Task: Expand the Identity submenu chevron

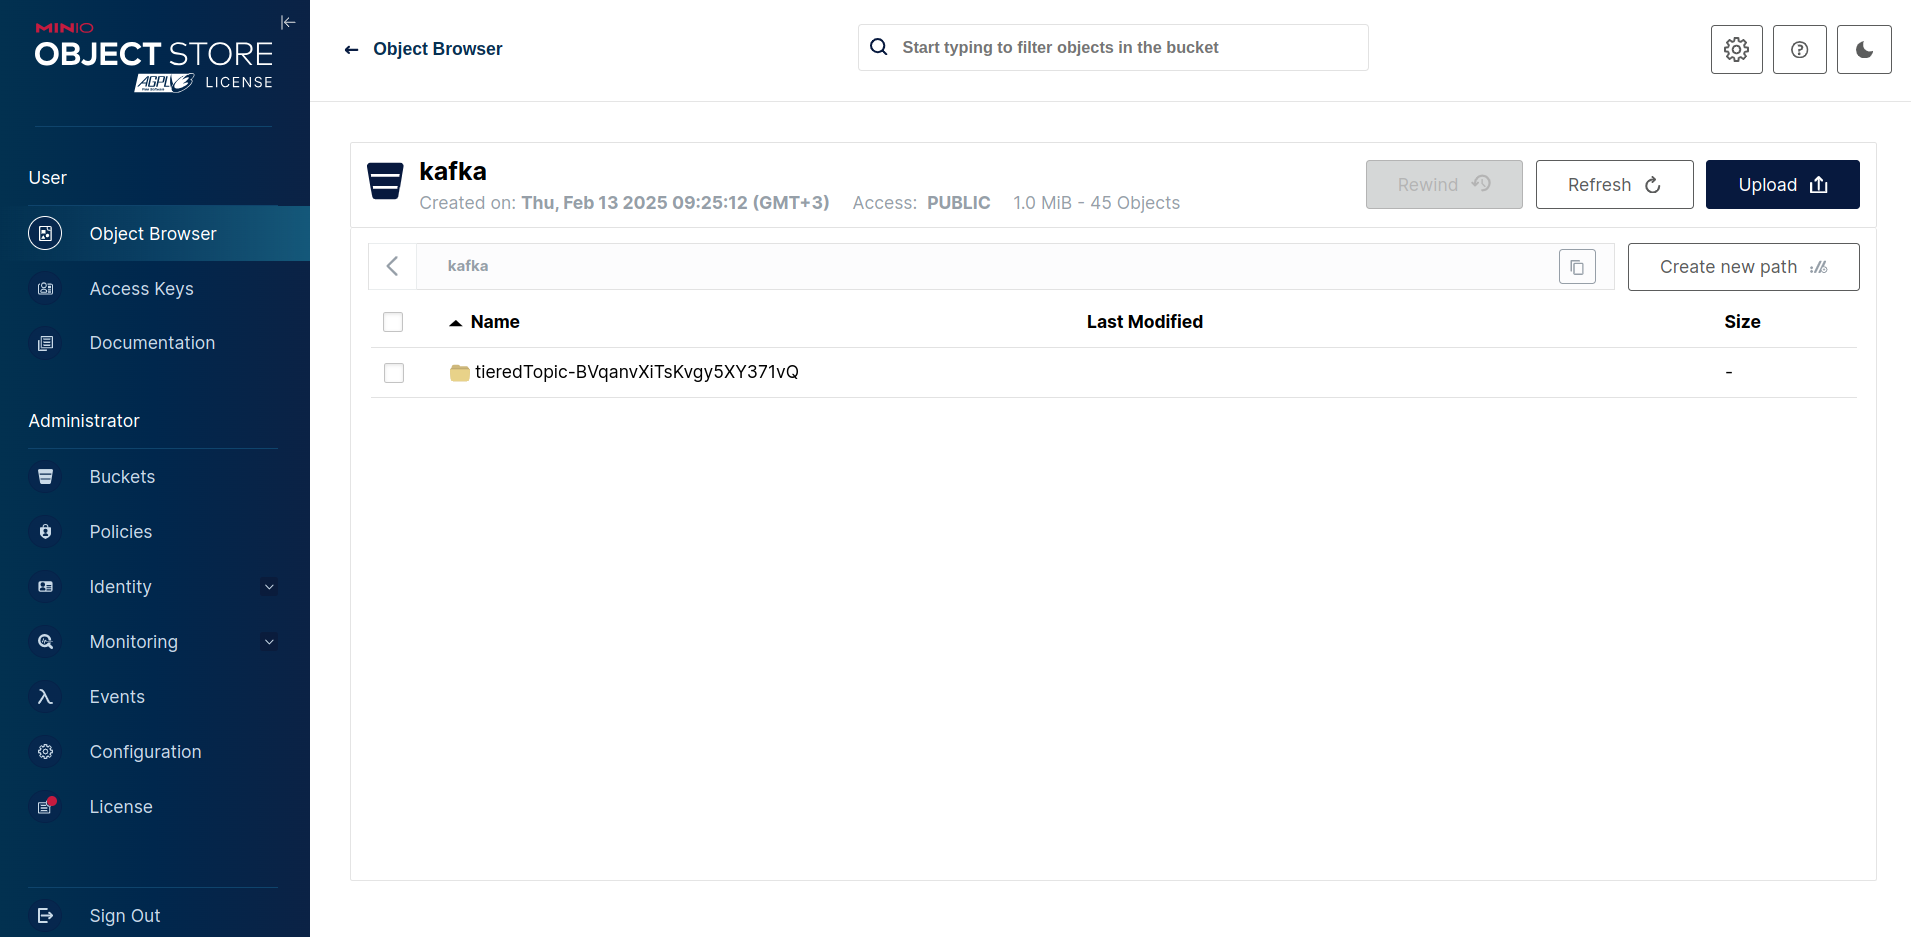Action: (269, 587)
